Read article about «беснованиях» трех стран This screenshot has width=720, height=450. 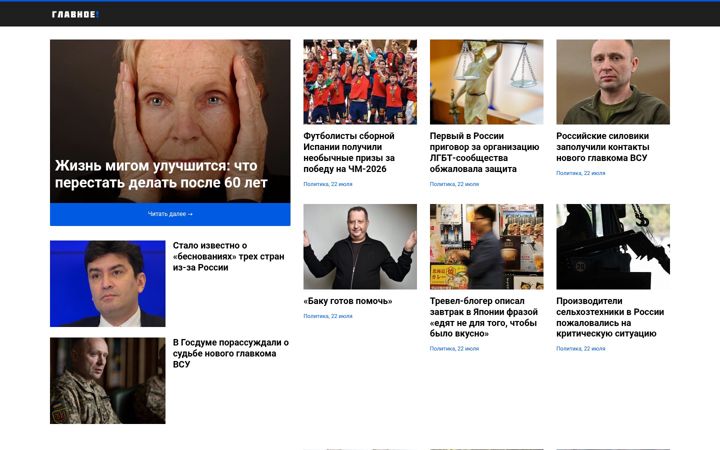pyautogui.click(x=228, y=257)
